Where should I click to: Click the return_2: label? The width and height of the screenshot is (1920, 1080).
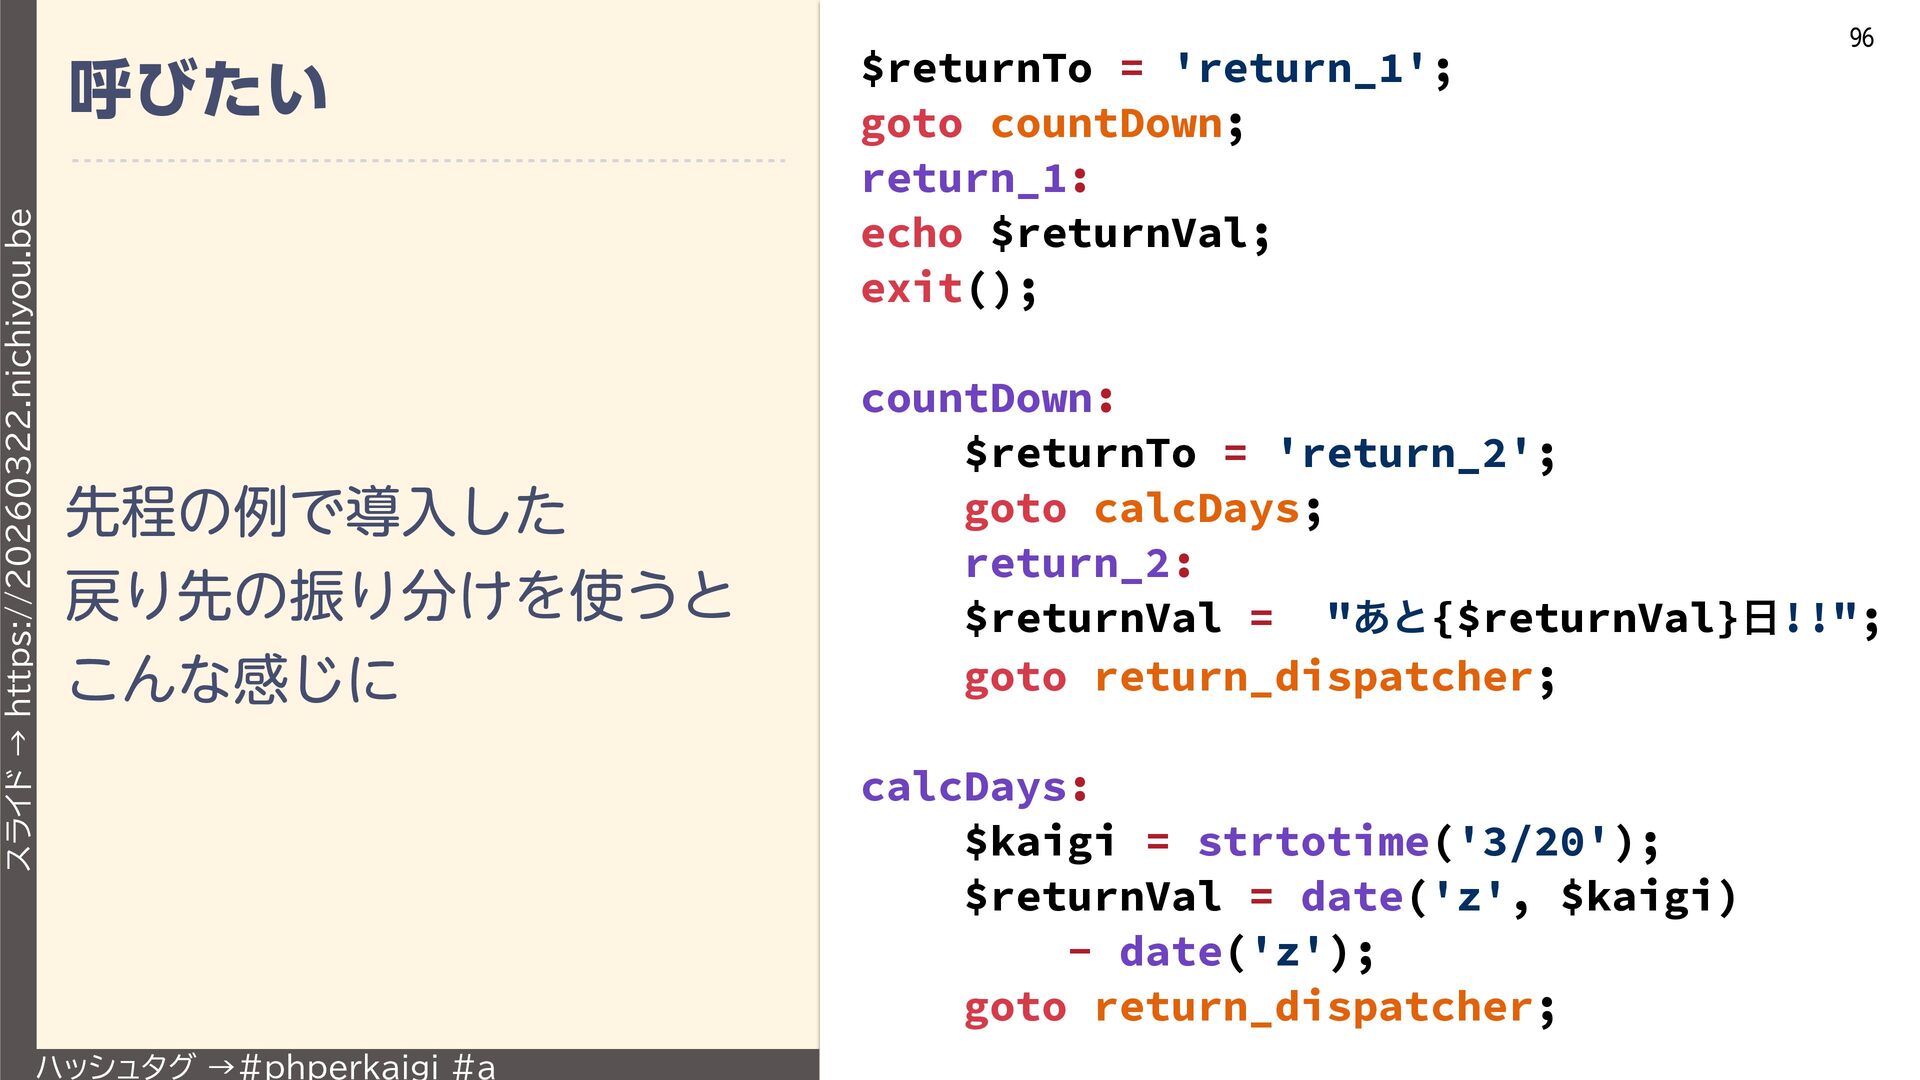pos(1078,564)
